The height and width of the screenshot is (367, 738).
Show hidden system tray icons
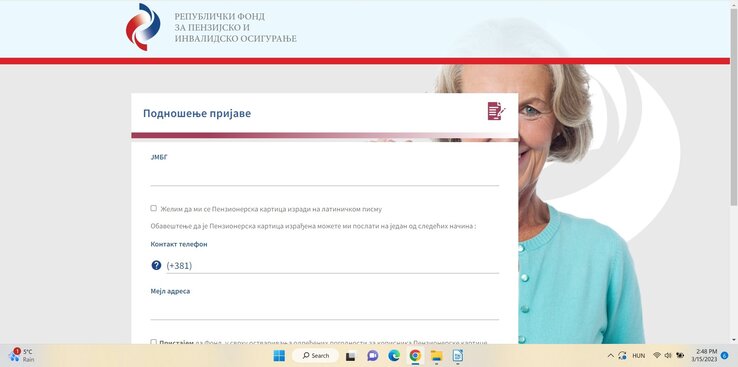tap(610, 356)
